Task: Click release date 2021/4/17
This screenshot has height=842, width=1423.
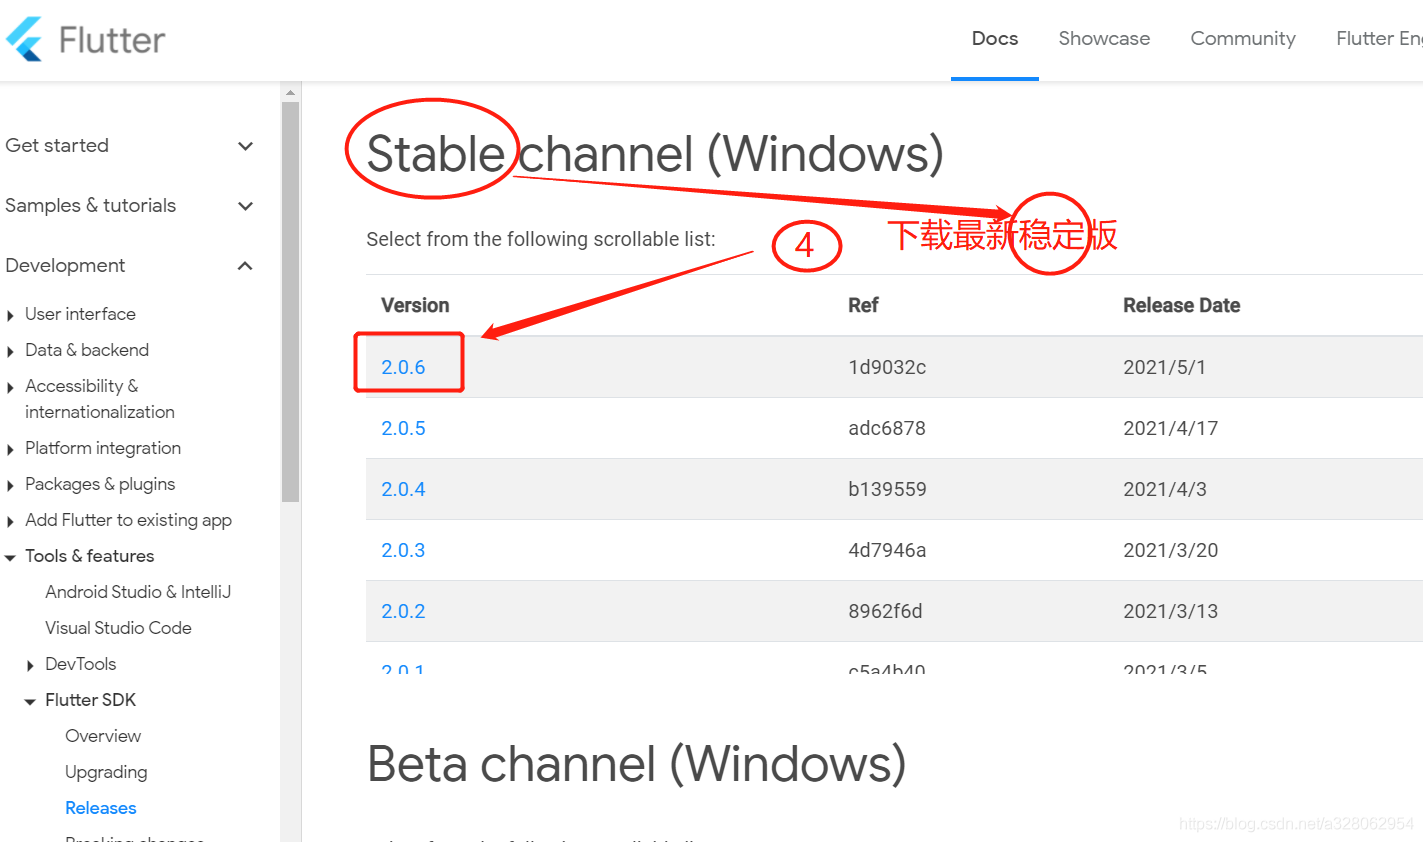Action: click(1170, 428)
